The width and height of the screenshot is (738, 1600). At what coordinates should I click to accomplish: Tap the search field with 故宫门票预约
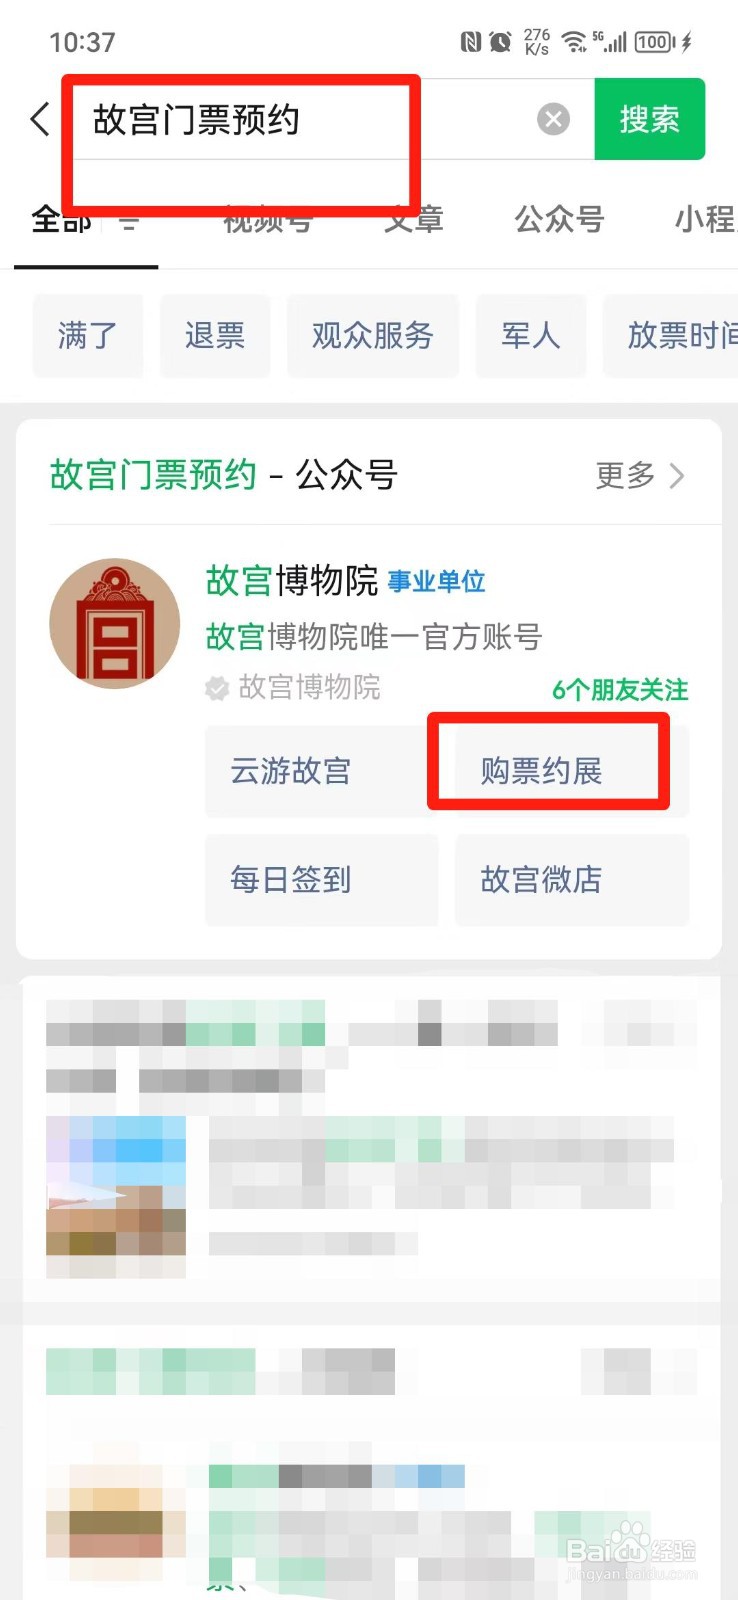point(306,120)
